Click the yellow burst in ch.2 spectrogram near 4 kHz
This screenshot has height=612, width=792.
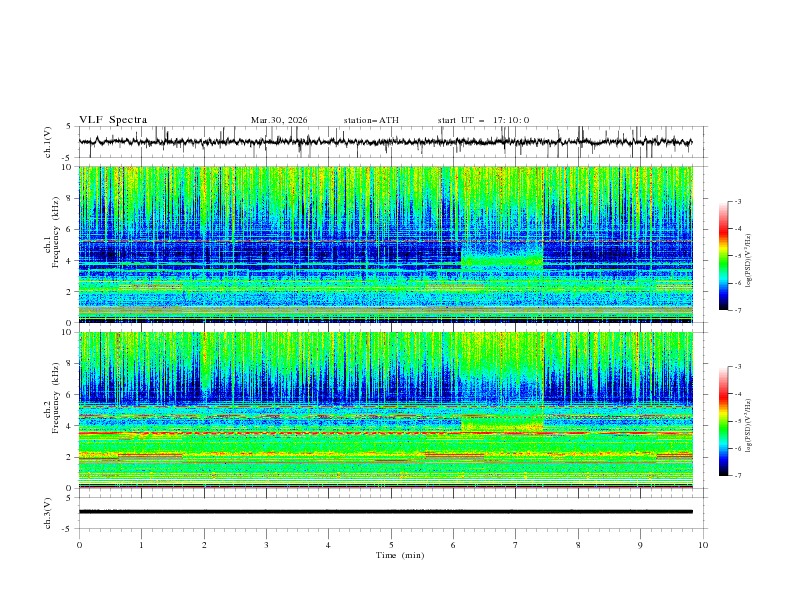tap(502, 425)
